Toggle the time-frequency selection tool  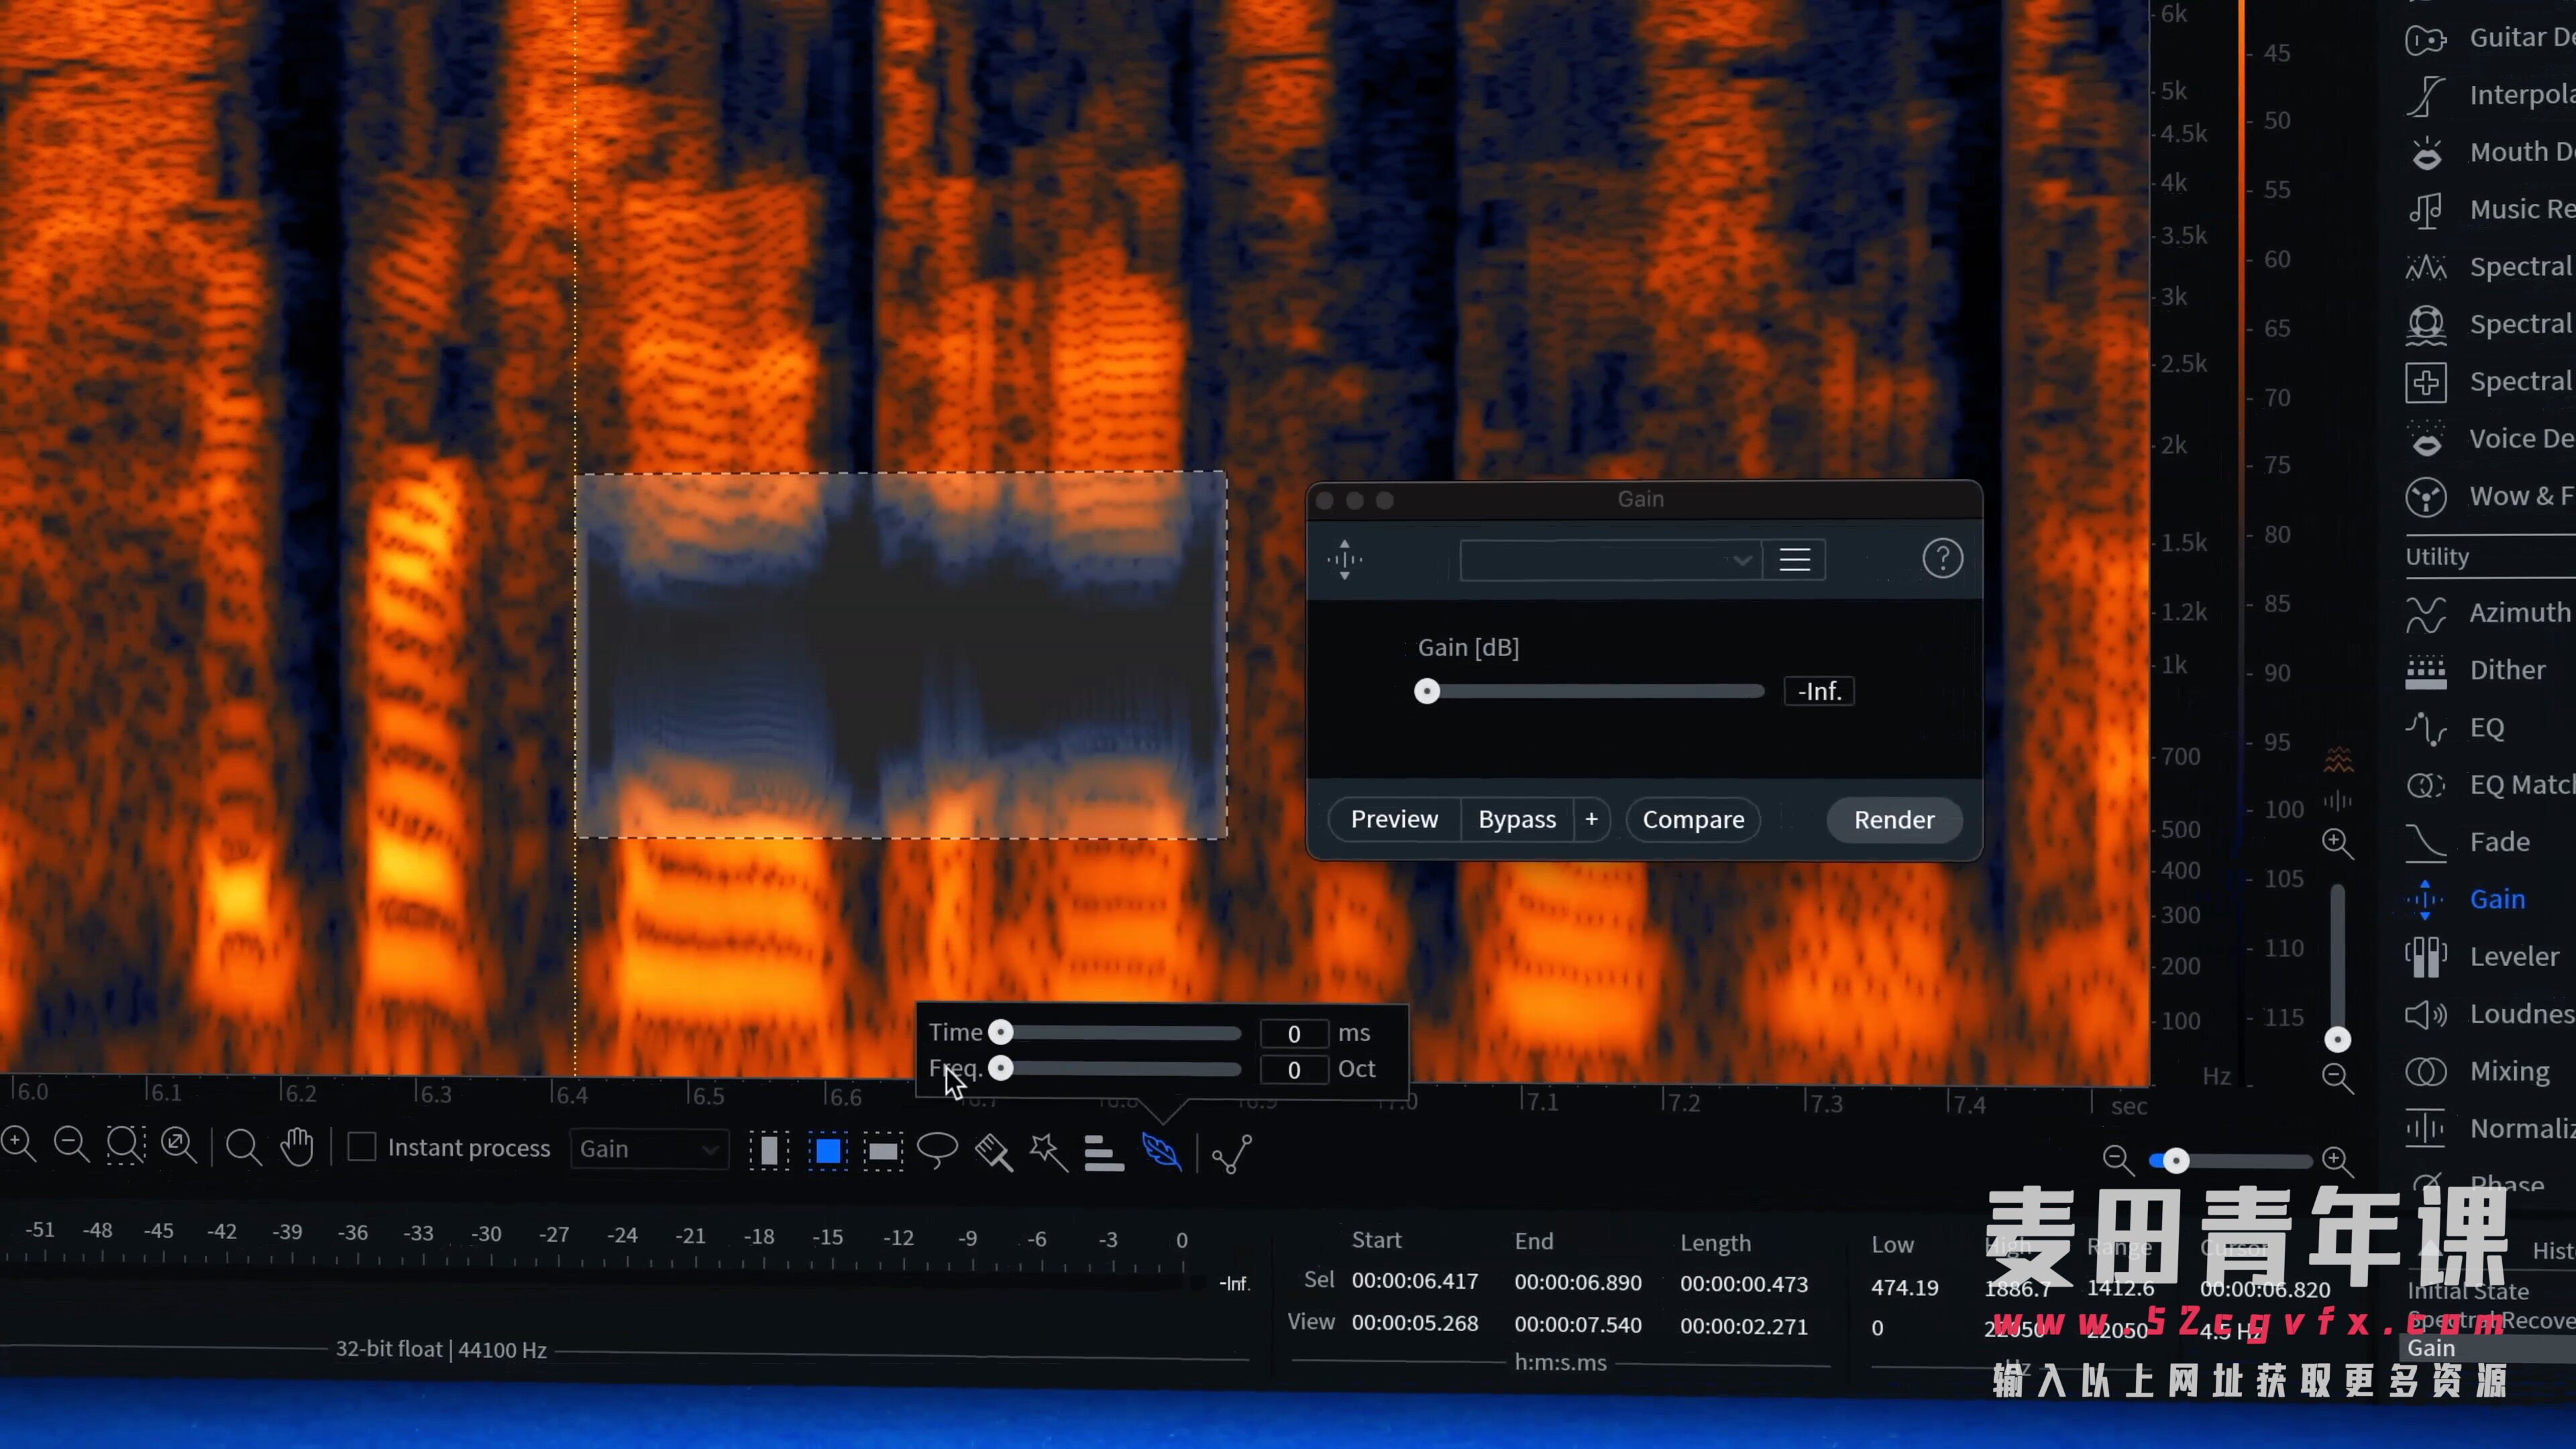(x=827, y=1151)
